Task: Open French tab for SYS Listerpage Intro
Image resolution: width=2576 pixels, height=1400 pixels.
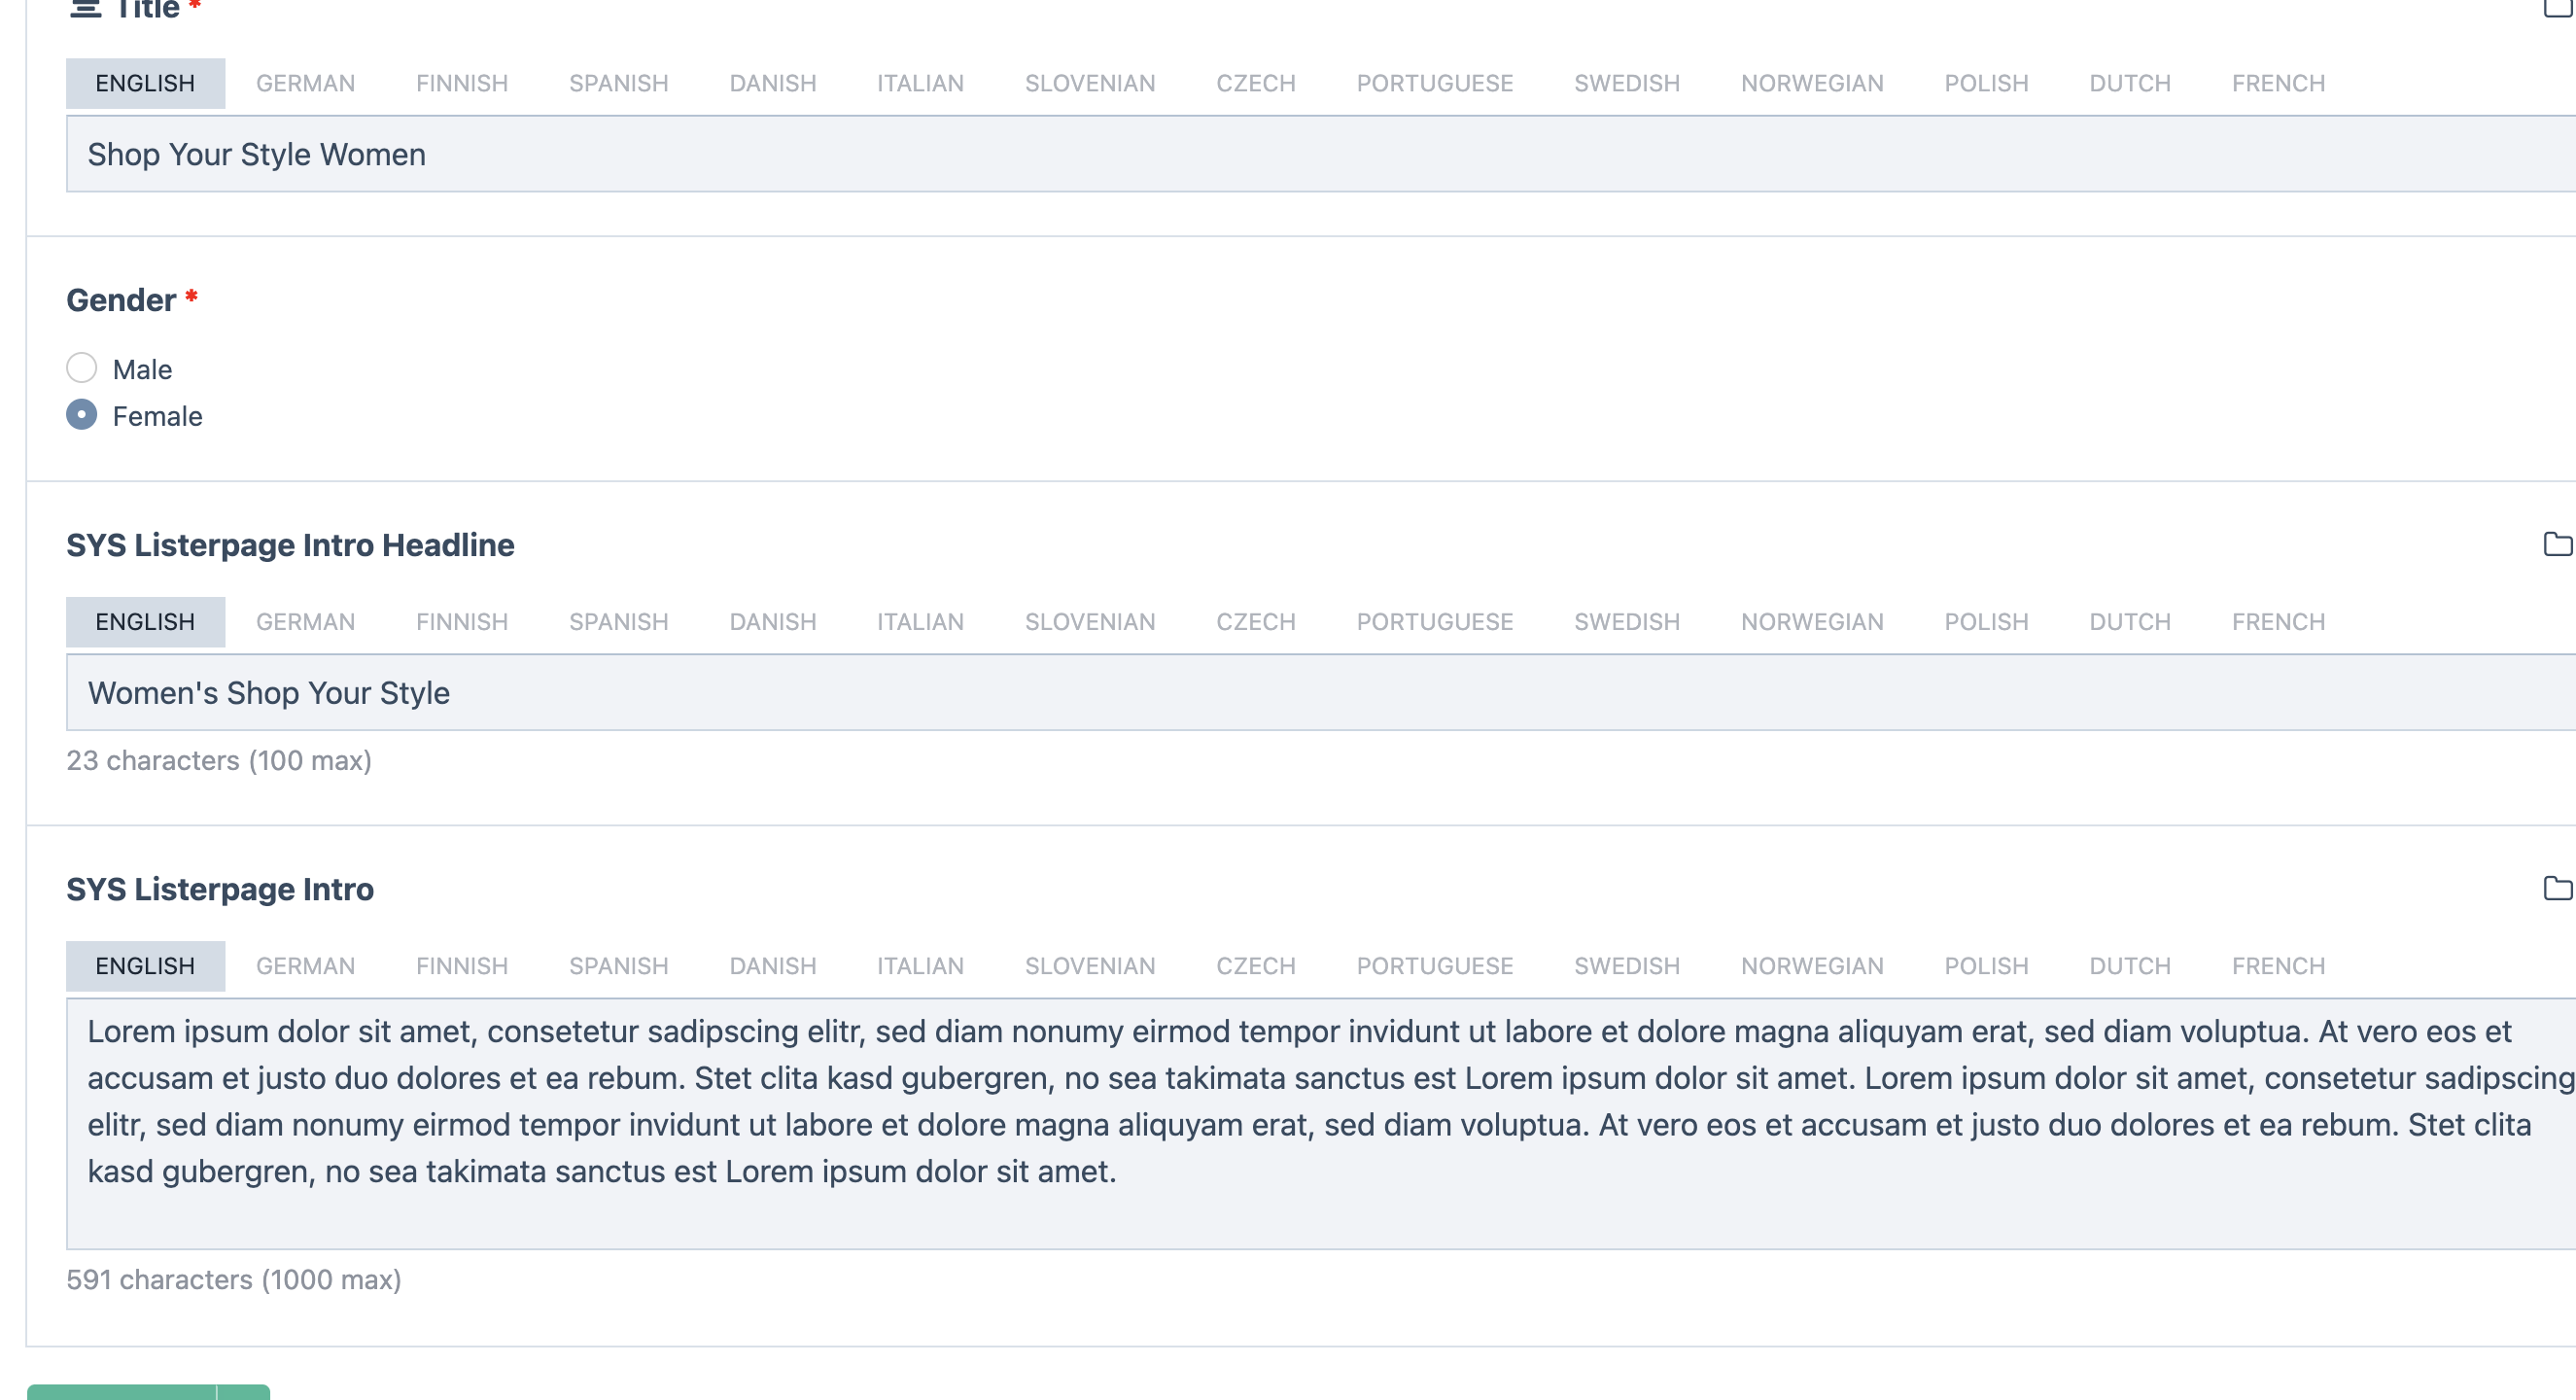Action: pos(2278,966)
